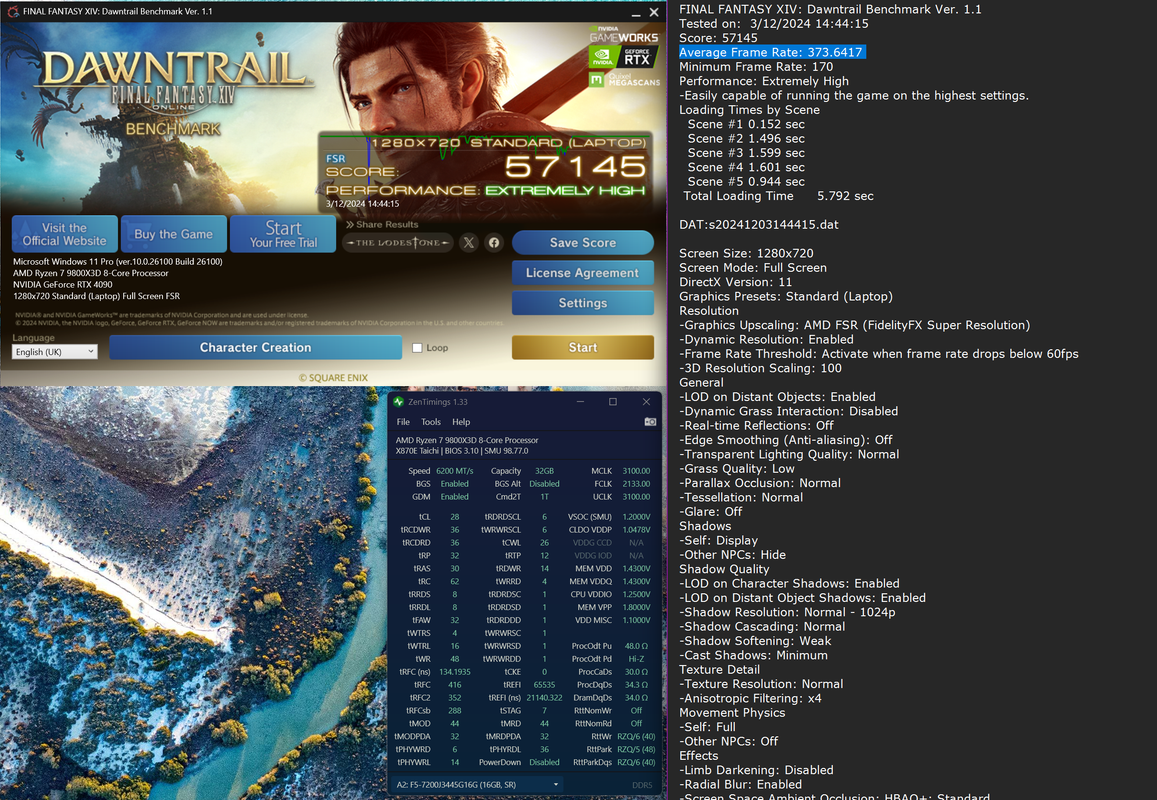Click 'DirectX Version: 11' line
Screen dimensions: 1157x800
coord(736,282)
